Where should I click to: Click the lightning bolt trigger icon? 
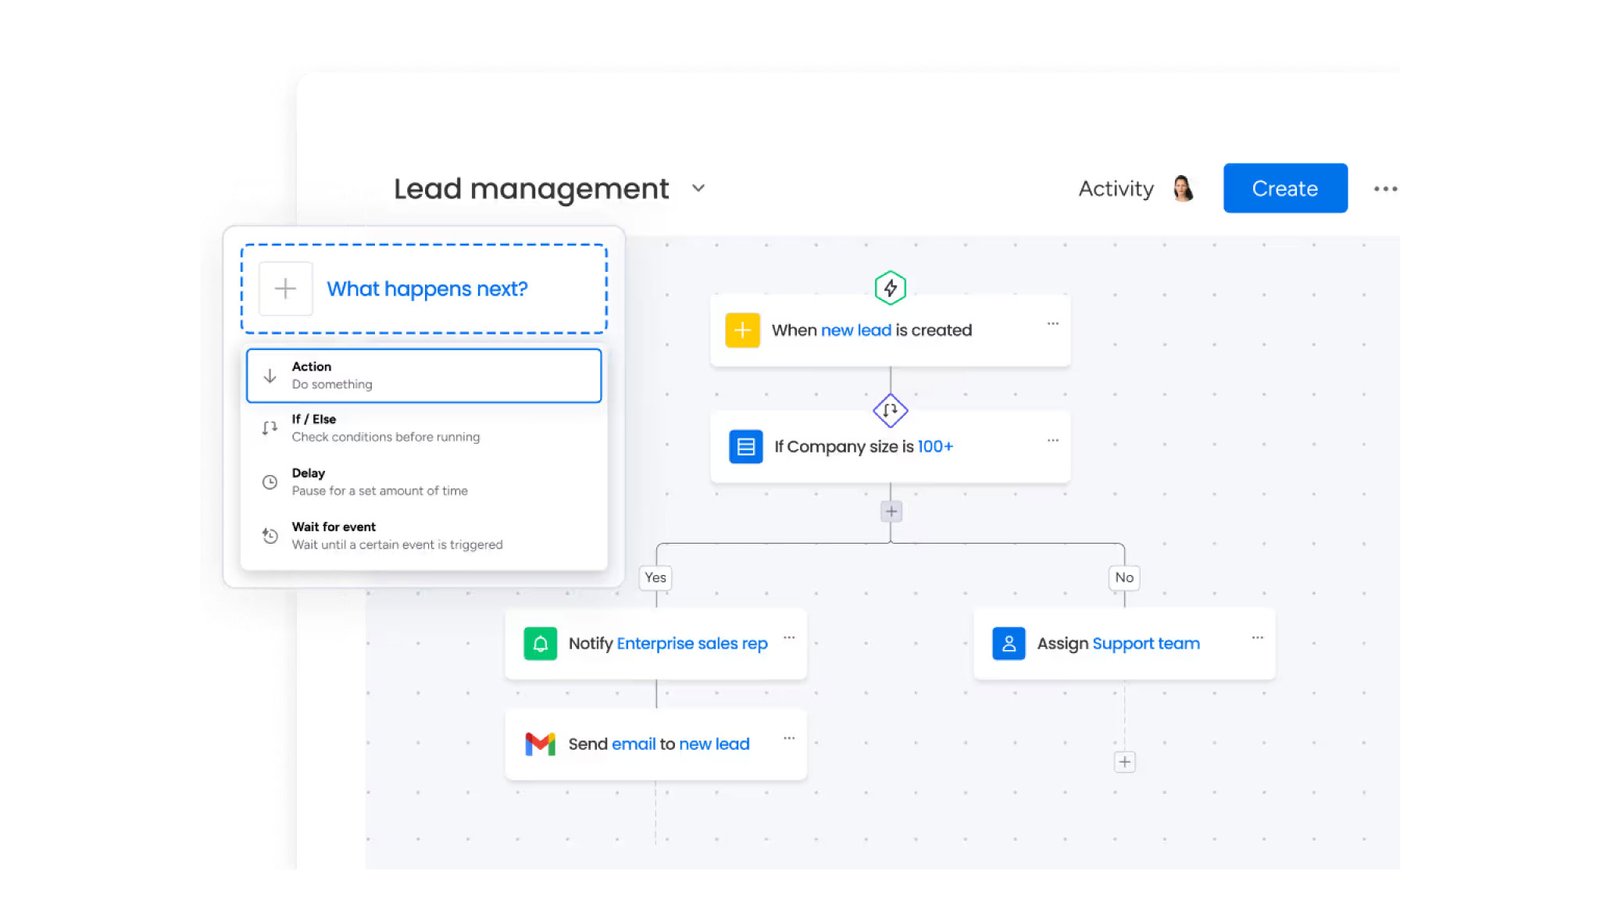pos(890,288)
